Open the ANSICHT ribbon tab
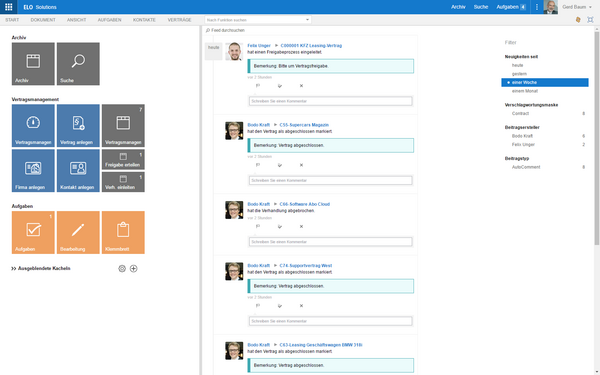This screenshot has width=600, height=375. tap(77, 20)
